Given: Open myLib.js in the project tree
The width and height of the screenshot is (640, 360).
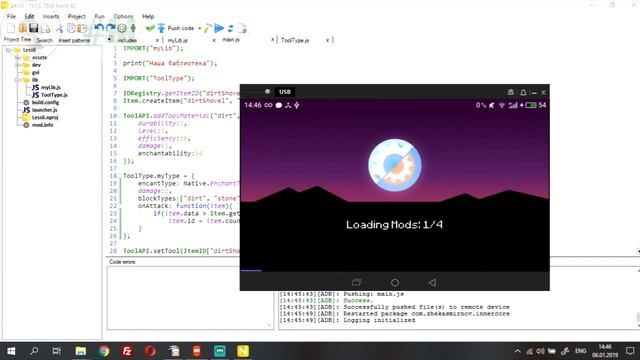Looking at the screenshot, I should (x=51, y=87).
